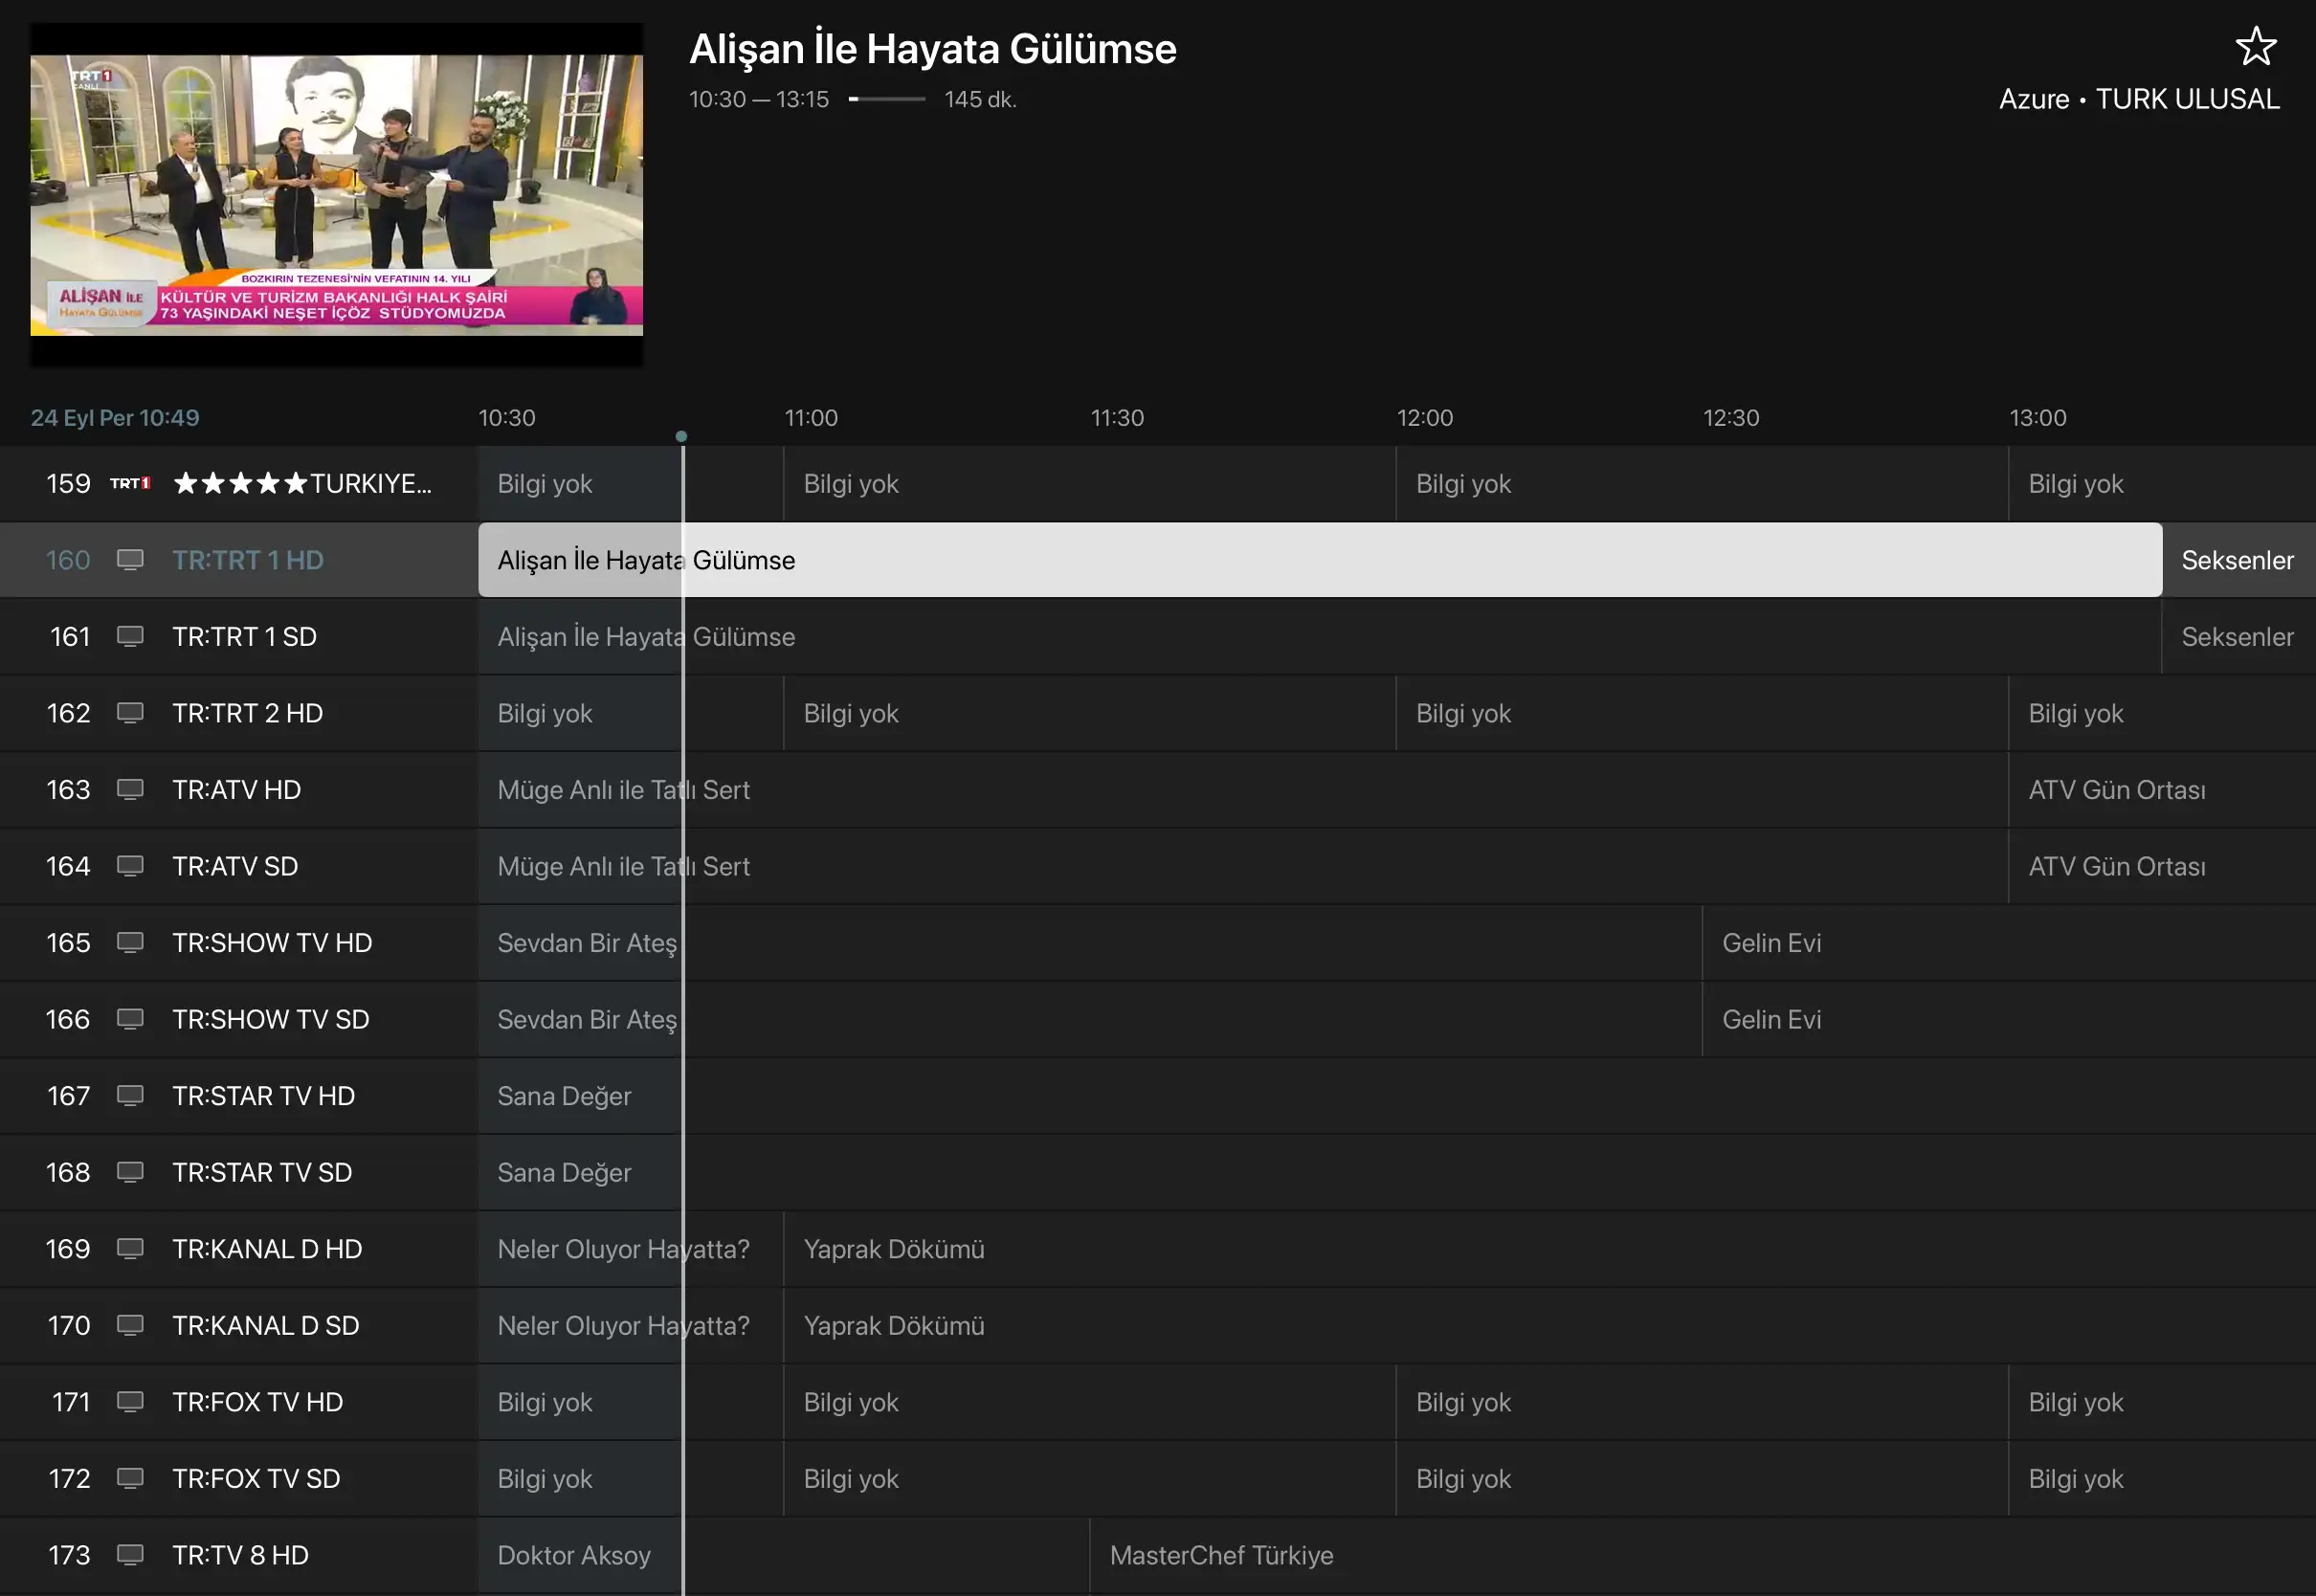Select channel name TR:SHOW TV HD

click(272, 943)
